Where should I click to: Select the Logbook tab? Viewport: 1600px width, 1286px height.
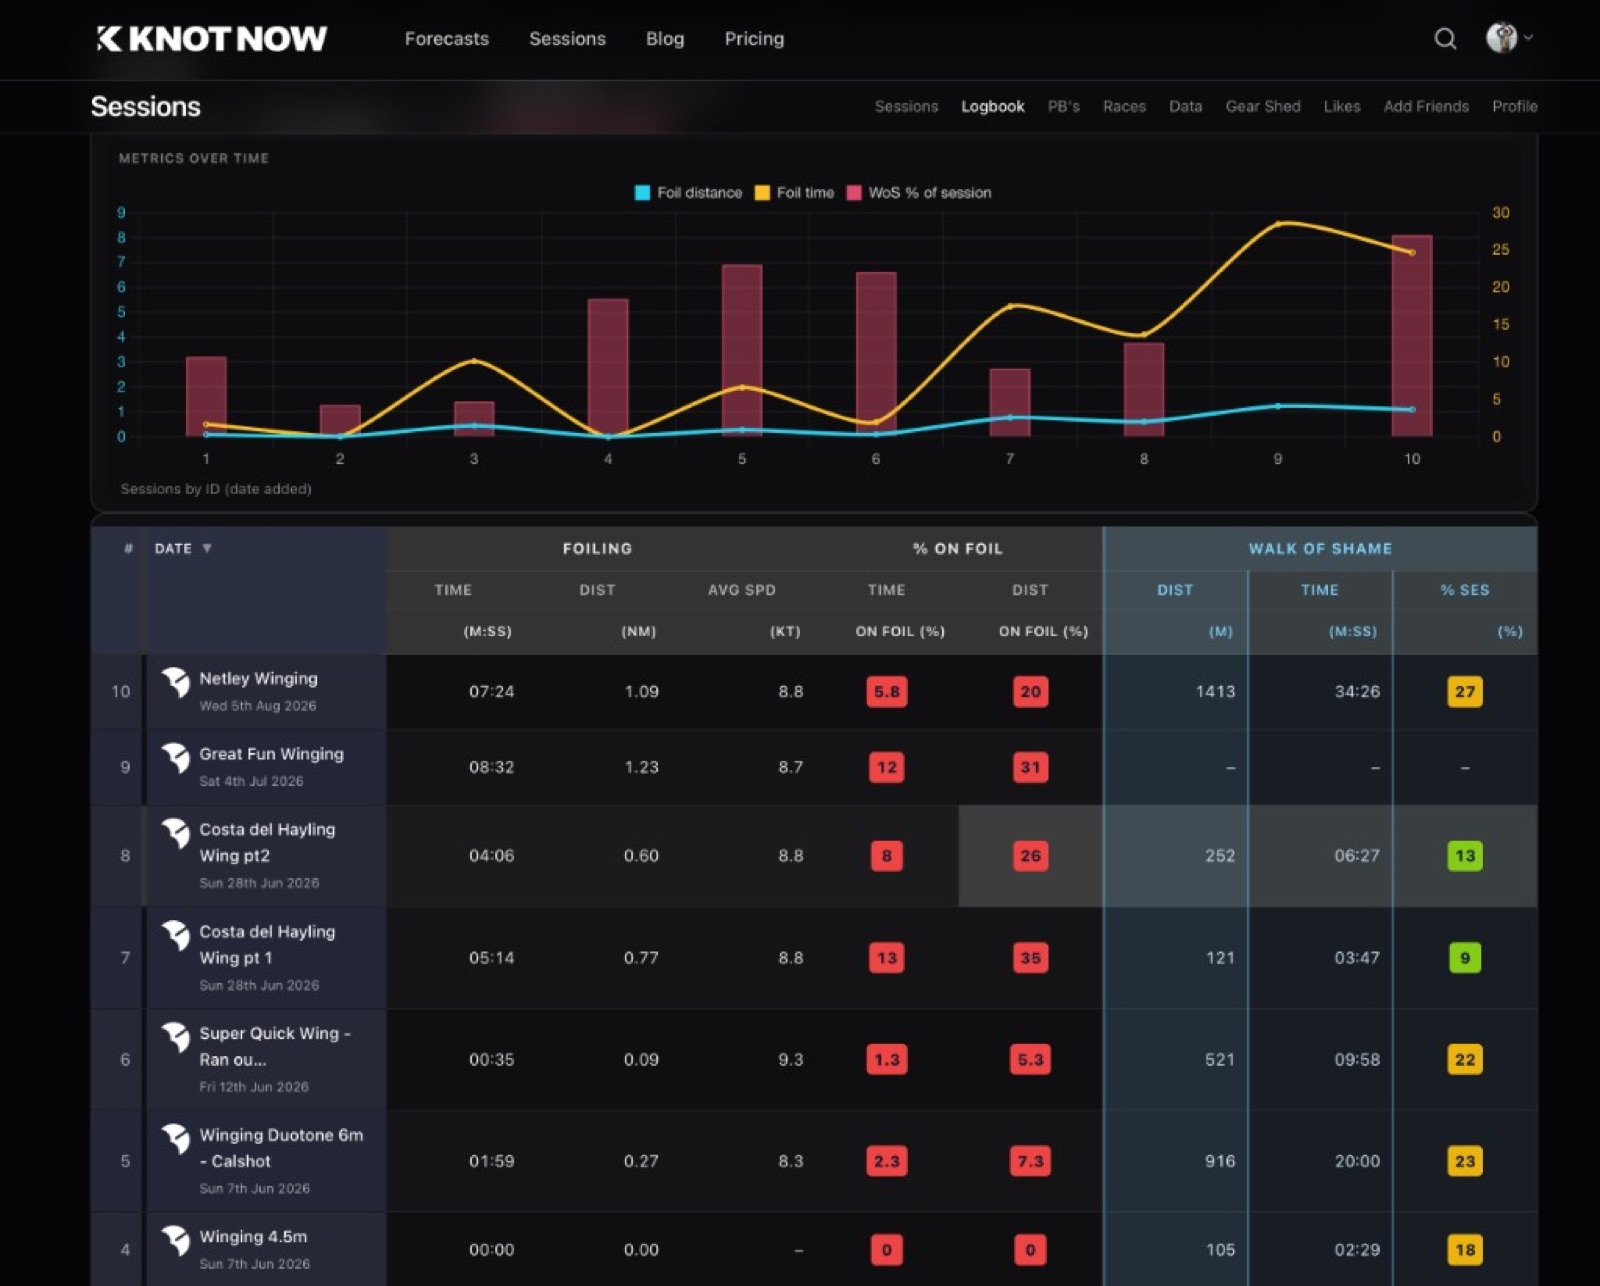point(993,106)
